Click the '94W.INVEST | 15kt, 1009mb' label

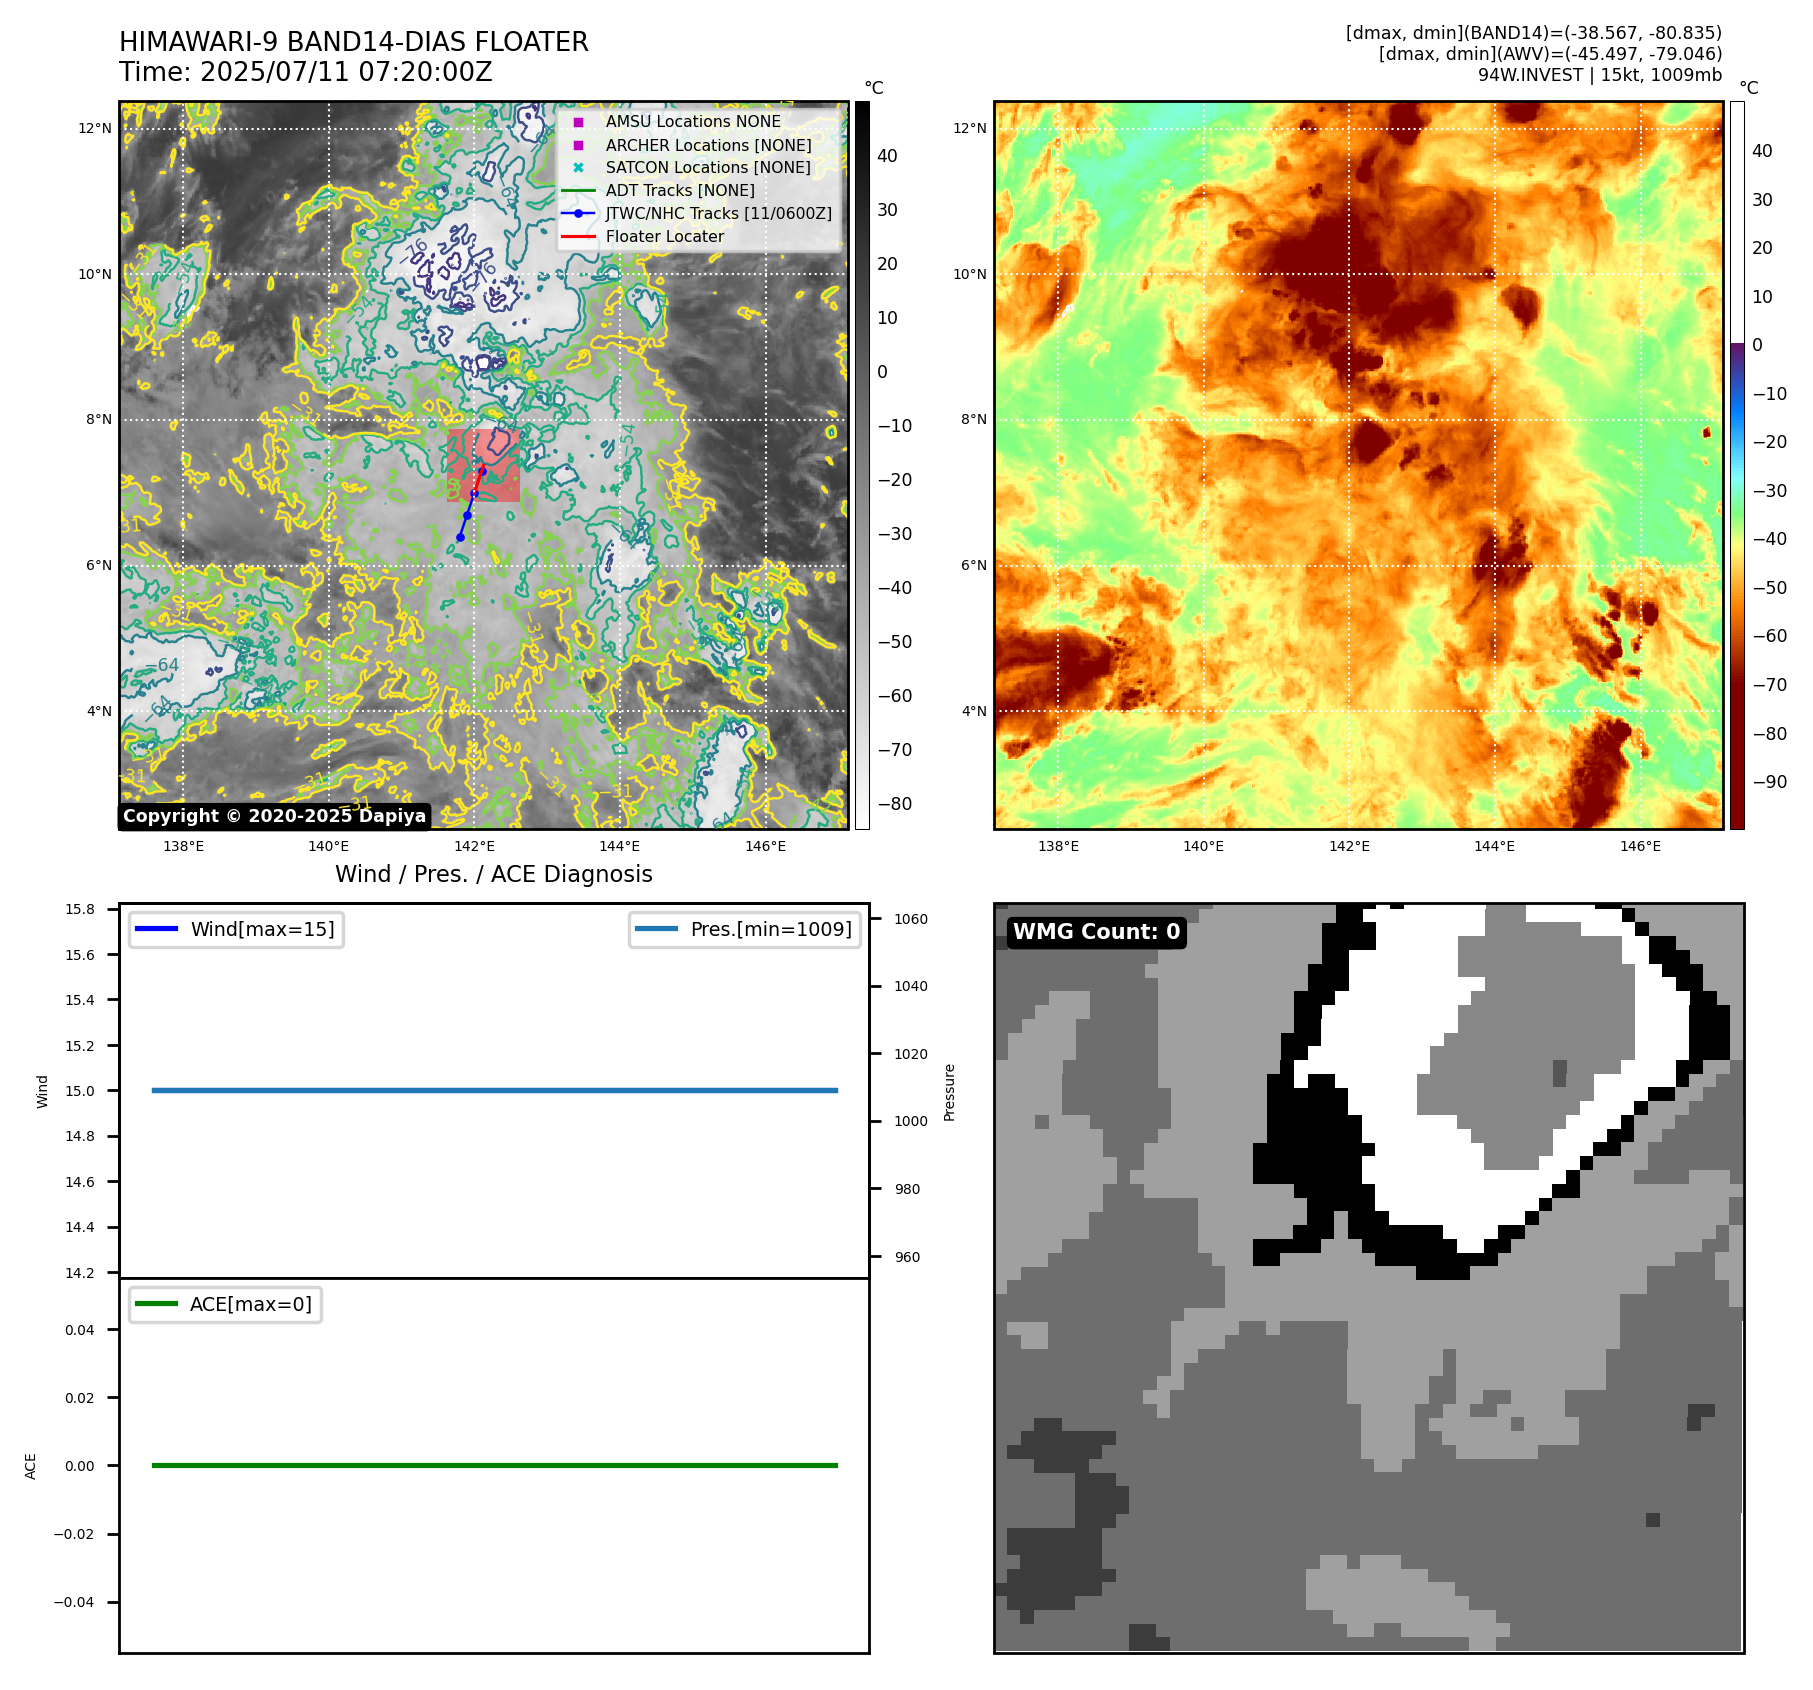pos(1600,75)
